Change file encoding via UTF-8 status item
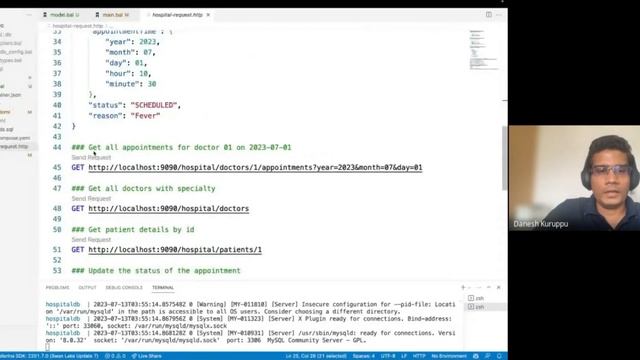This screenshot has width=640, height=360. [388, 356]
